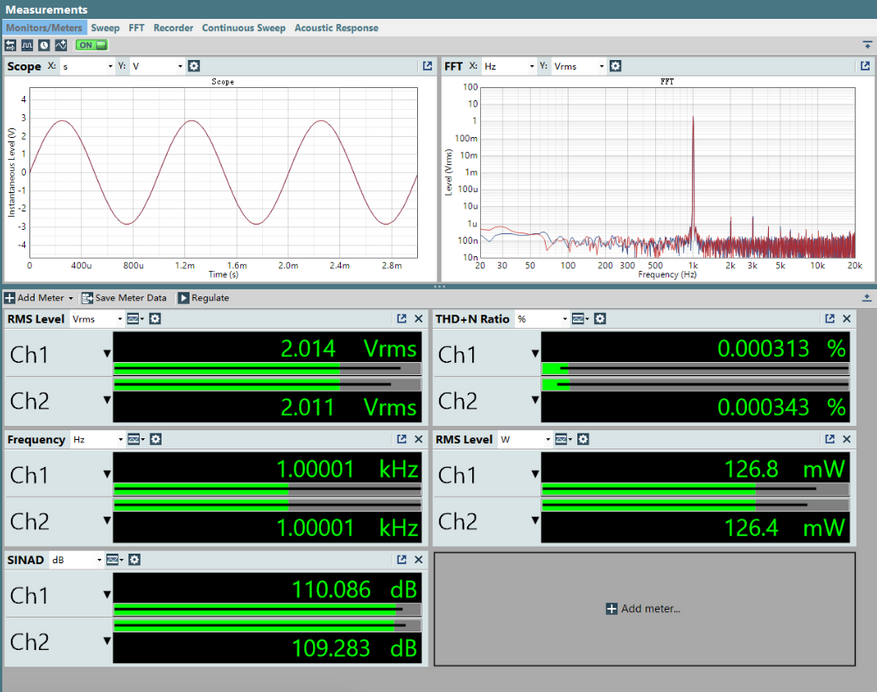The width and height of the screenshot is (877, 692).
Task: Switch to the Continuous Sweep tab
Action: point(243,28)
